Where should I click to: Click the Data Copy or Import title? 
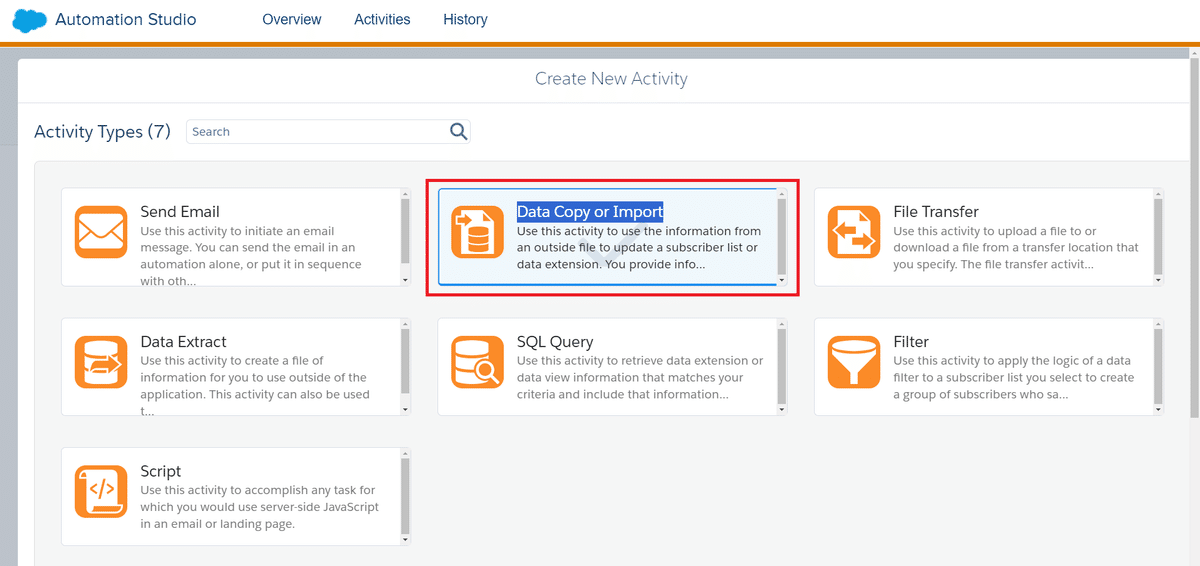coord(590,212)
